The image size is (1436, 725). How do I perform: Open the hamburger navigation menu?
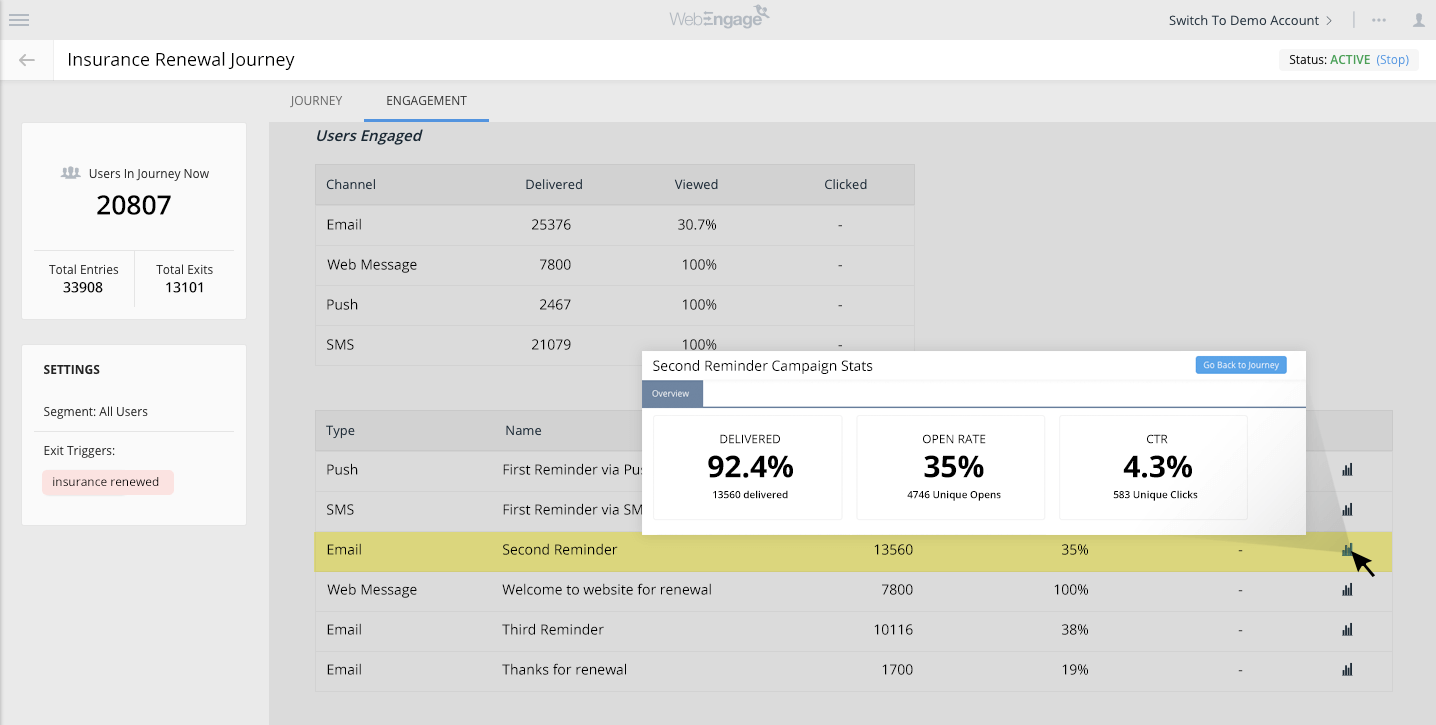click(18, 20)
